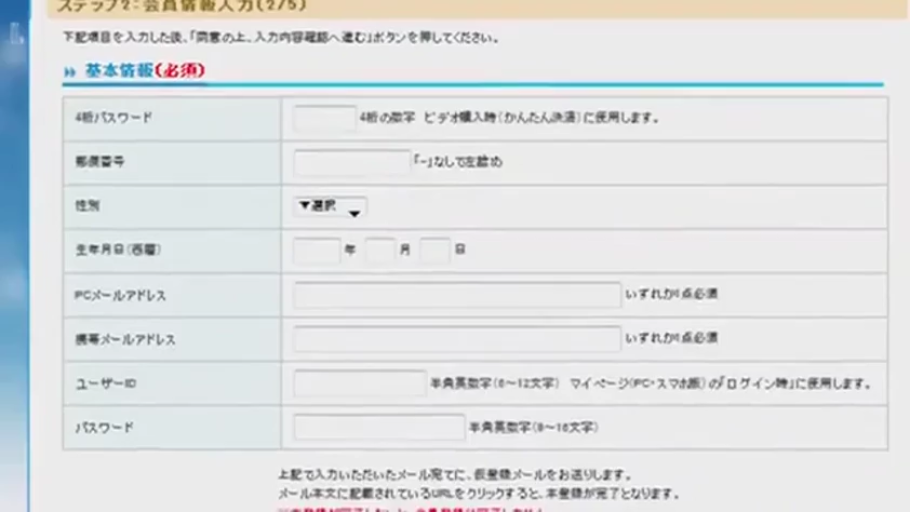Click the PCメールアドレス row label

tap(120, 295)
